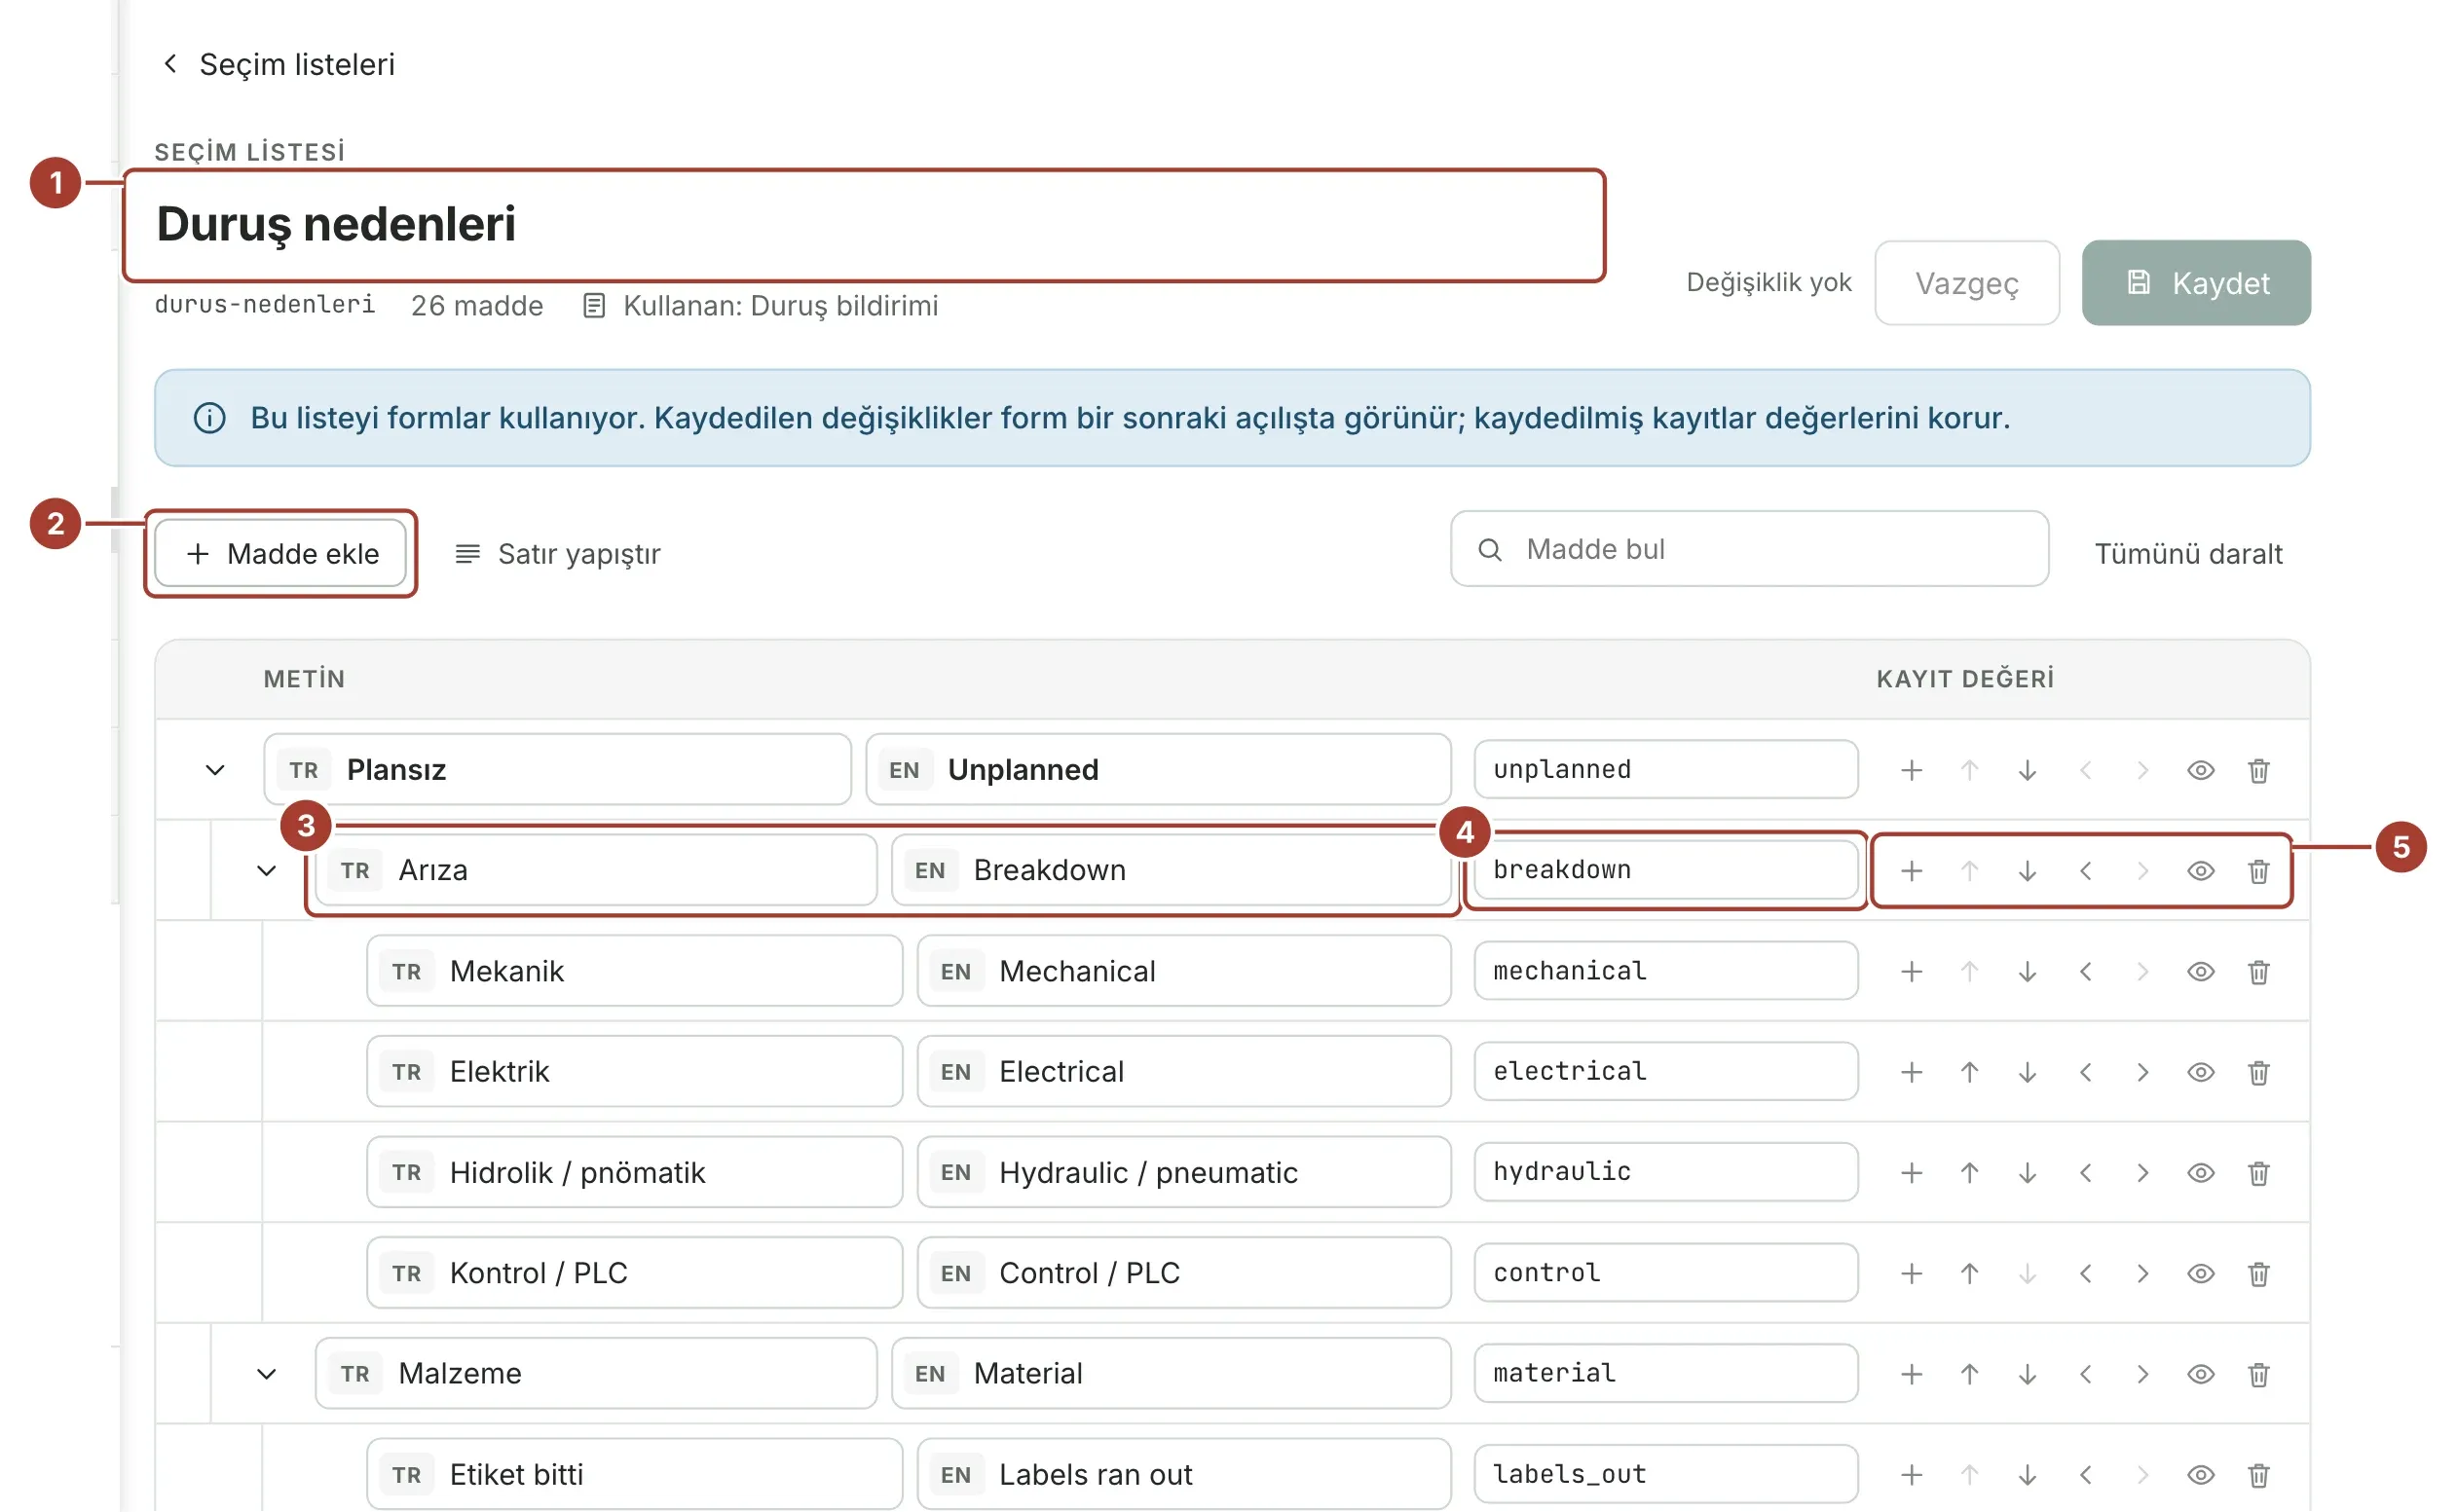Outdent the hydraulic row

(2085, 1173)
